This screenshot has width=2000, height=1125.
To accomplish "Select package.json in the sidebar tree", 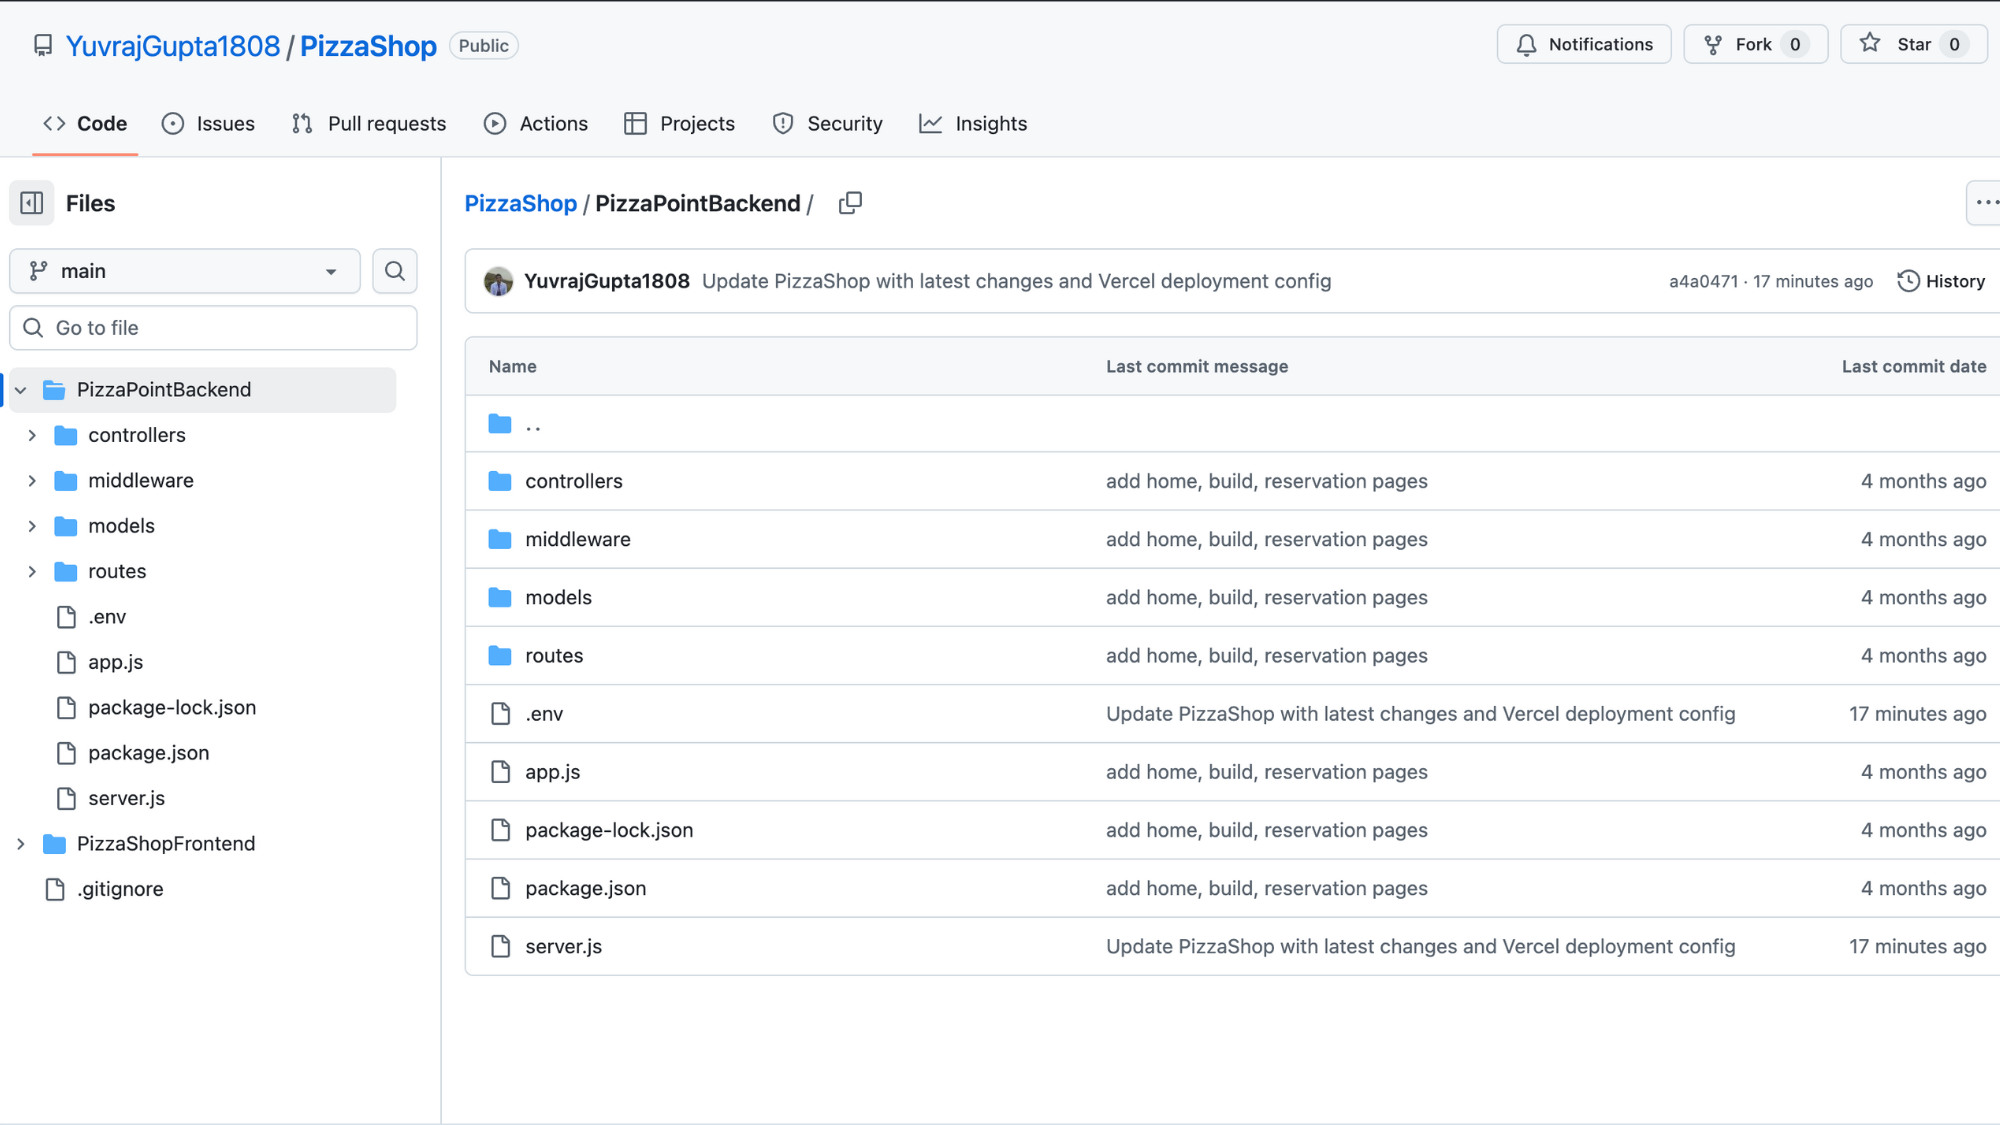I will click(149, 753).
